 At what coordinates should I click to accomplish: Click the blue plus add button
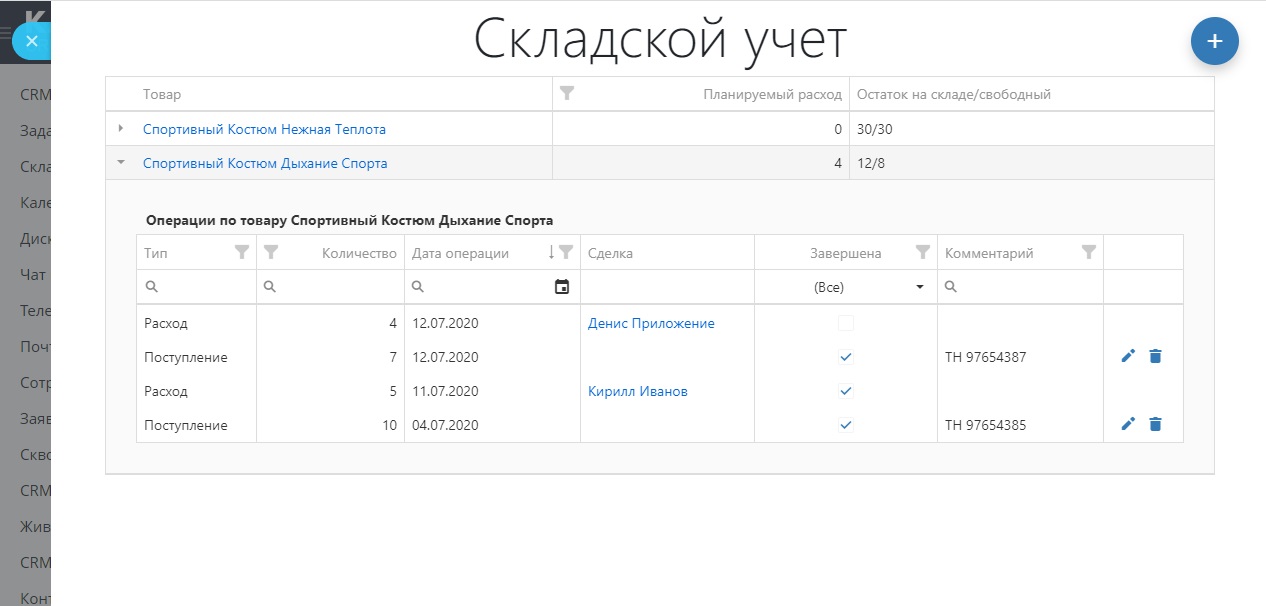1214,41
